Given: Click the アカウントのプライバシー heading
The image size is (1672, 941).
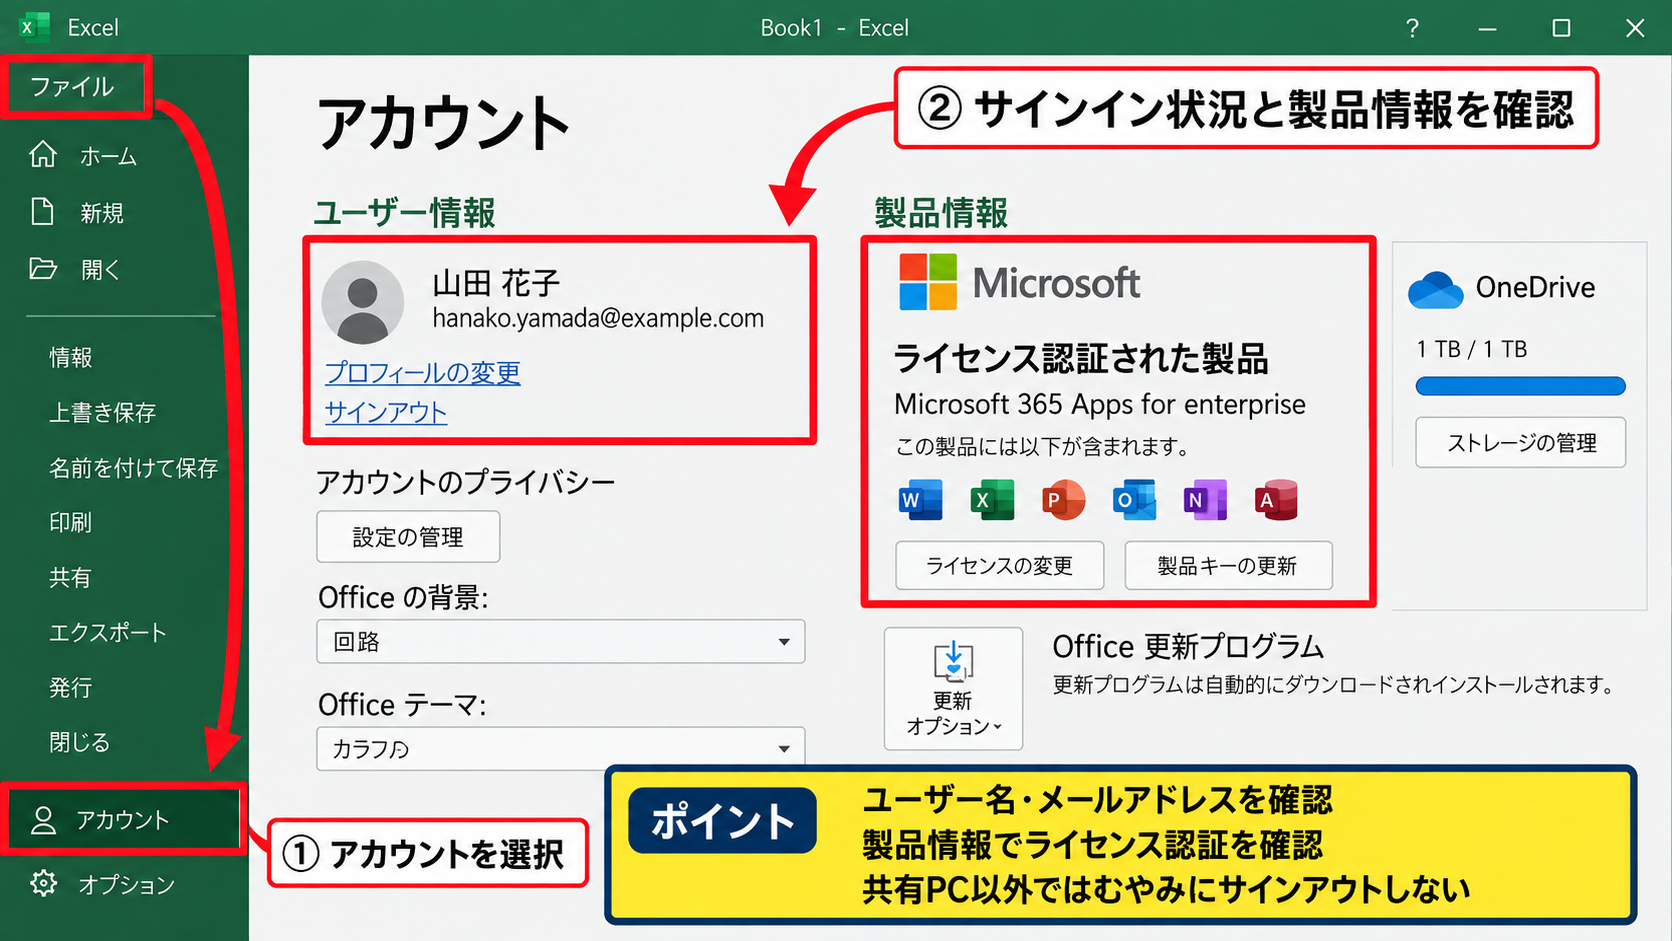Looking at the screenshot, I should pos(466,483).
